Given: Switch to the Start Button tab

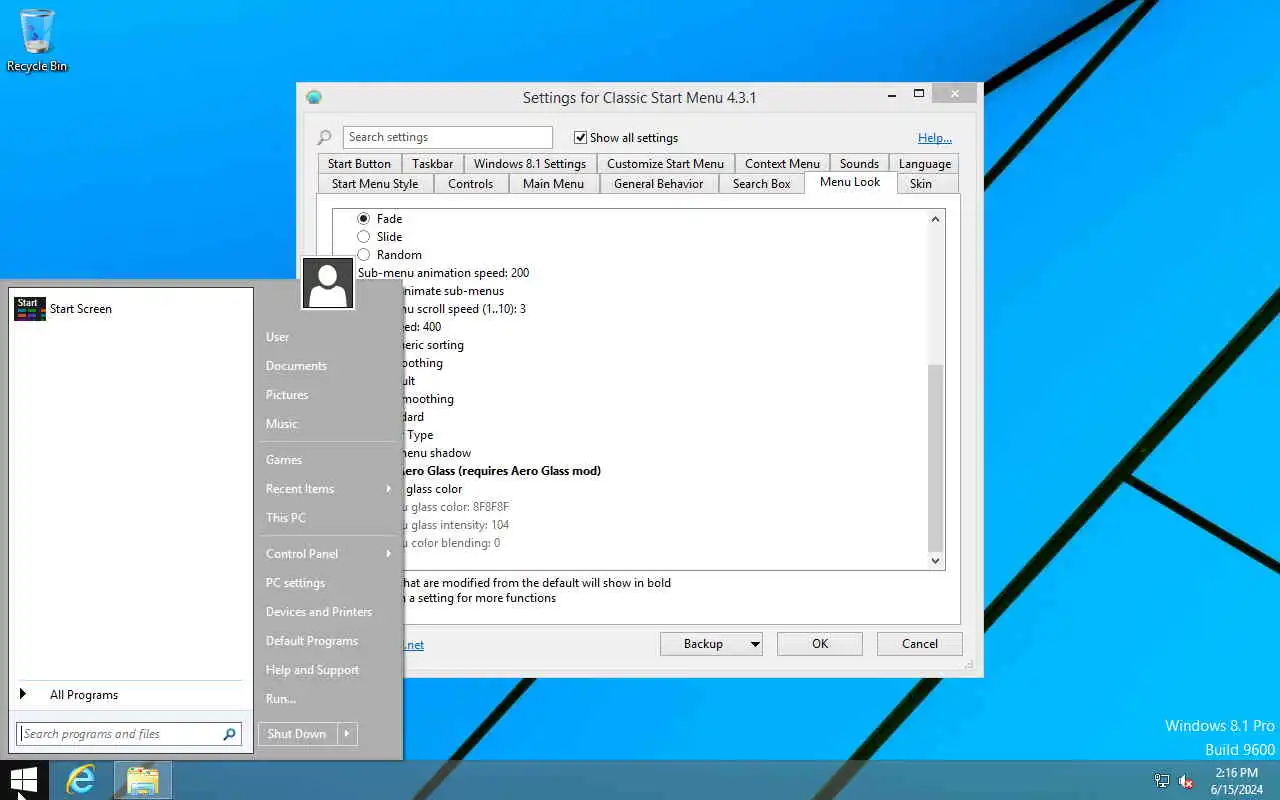Looking at the screenshot, I should [359, 164].
